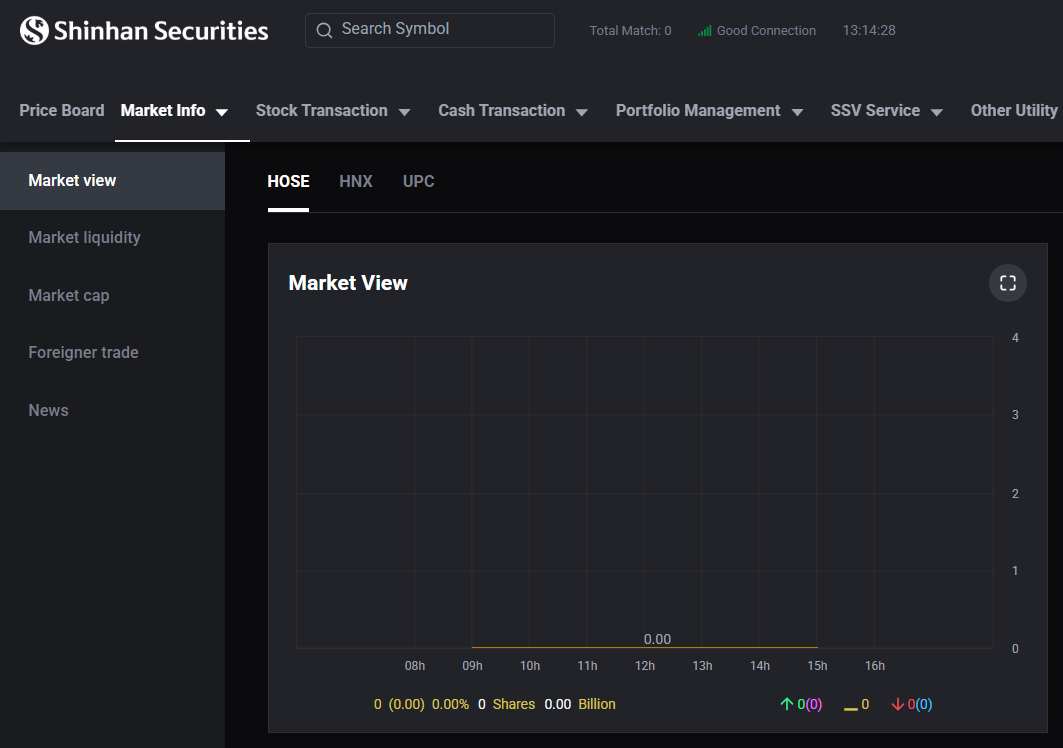Image resolution: width=1063 pixels, height=748 pixels.
Task: Open the Market Info dropdown menu
Action: tap(174, 111)
